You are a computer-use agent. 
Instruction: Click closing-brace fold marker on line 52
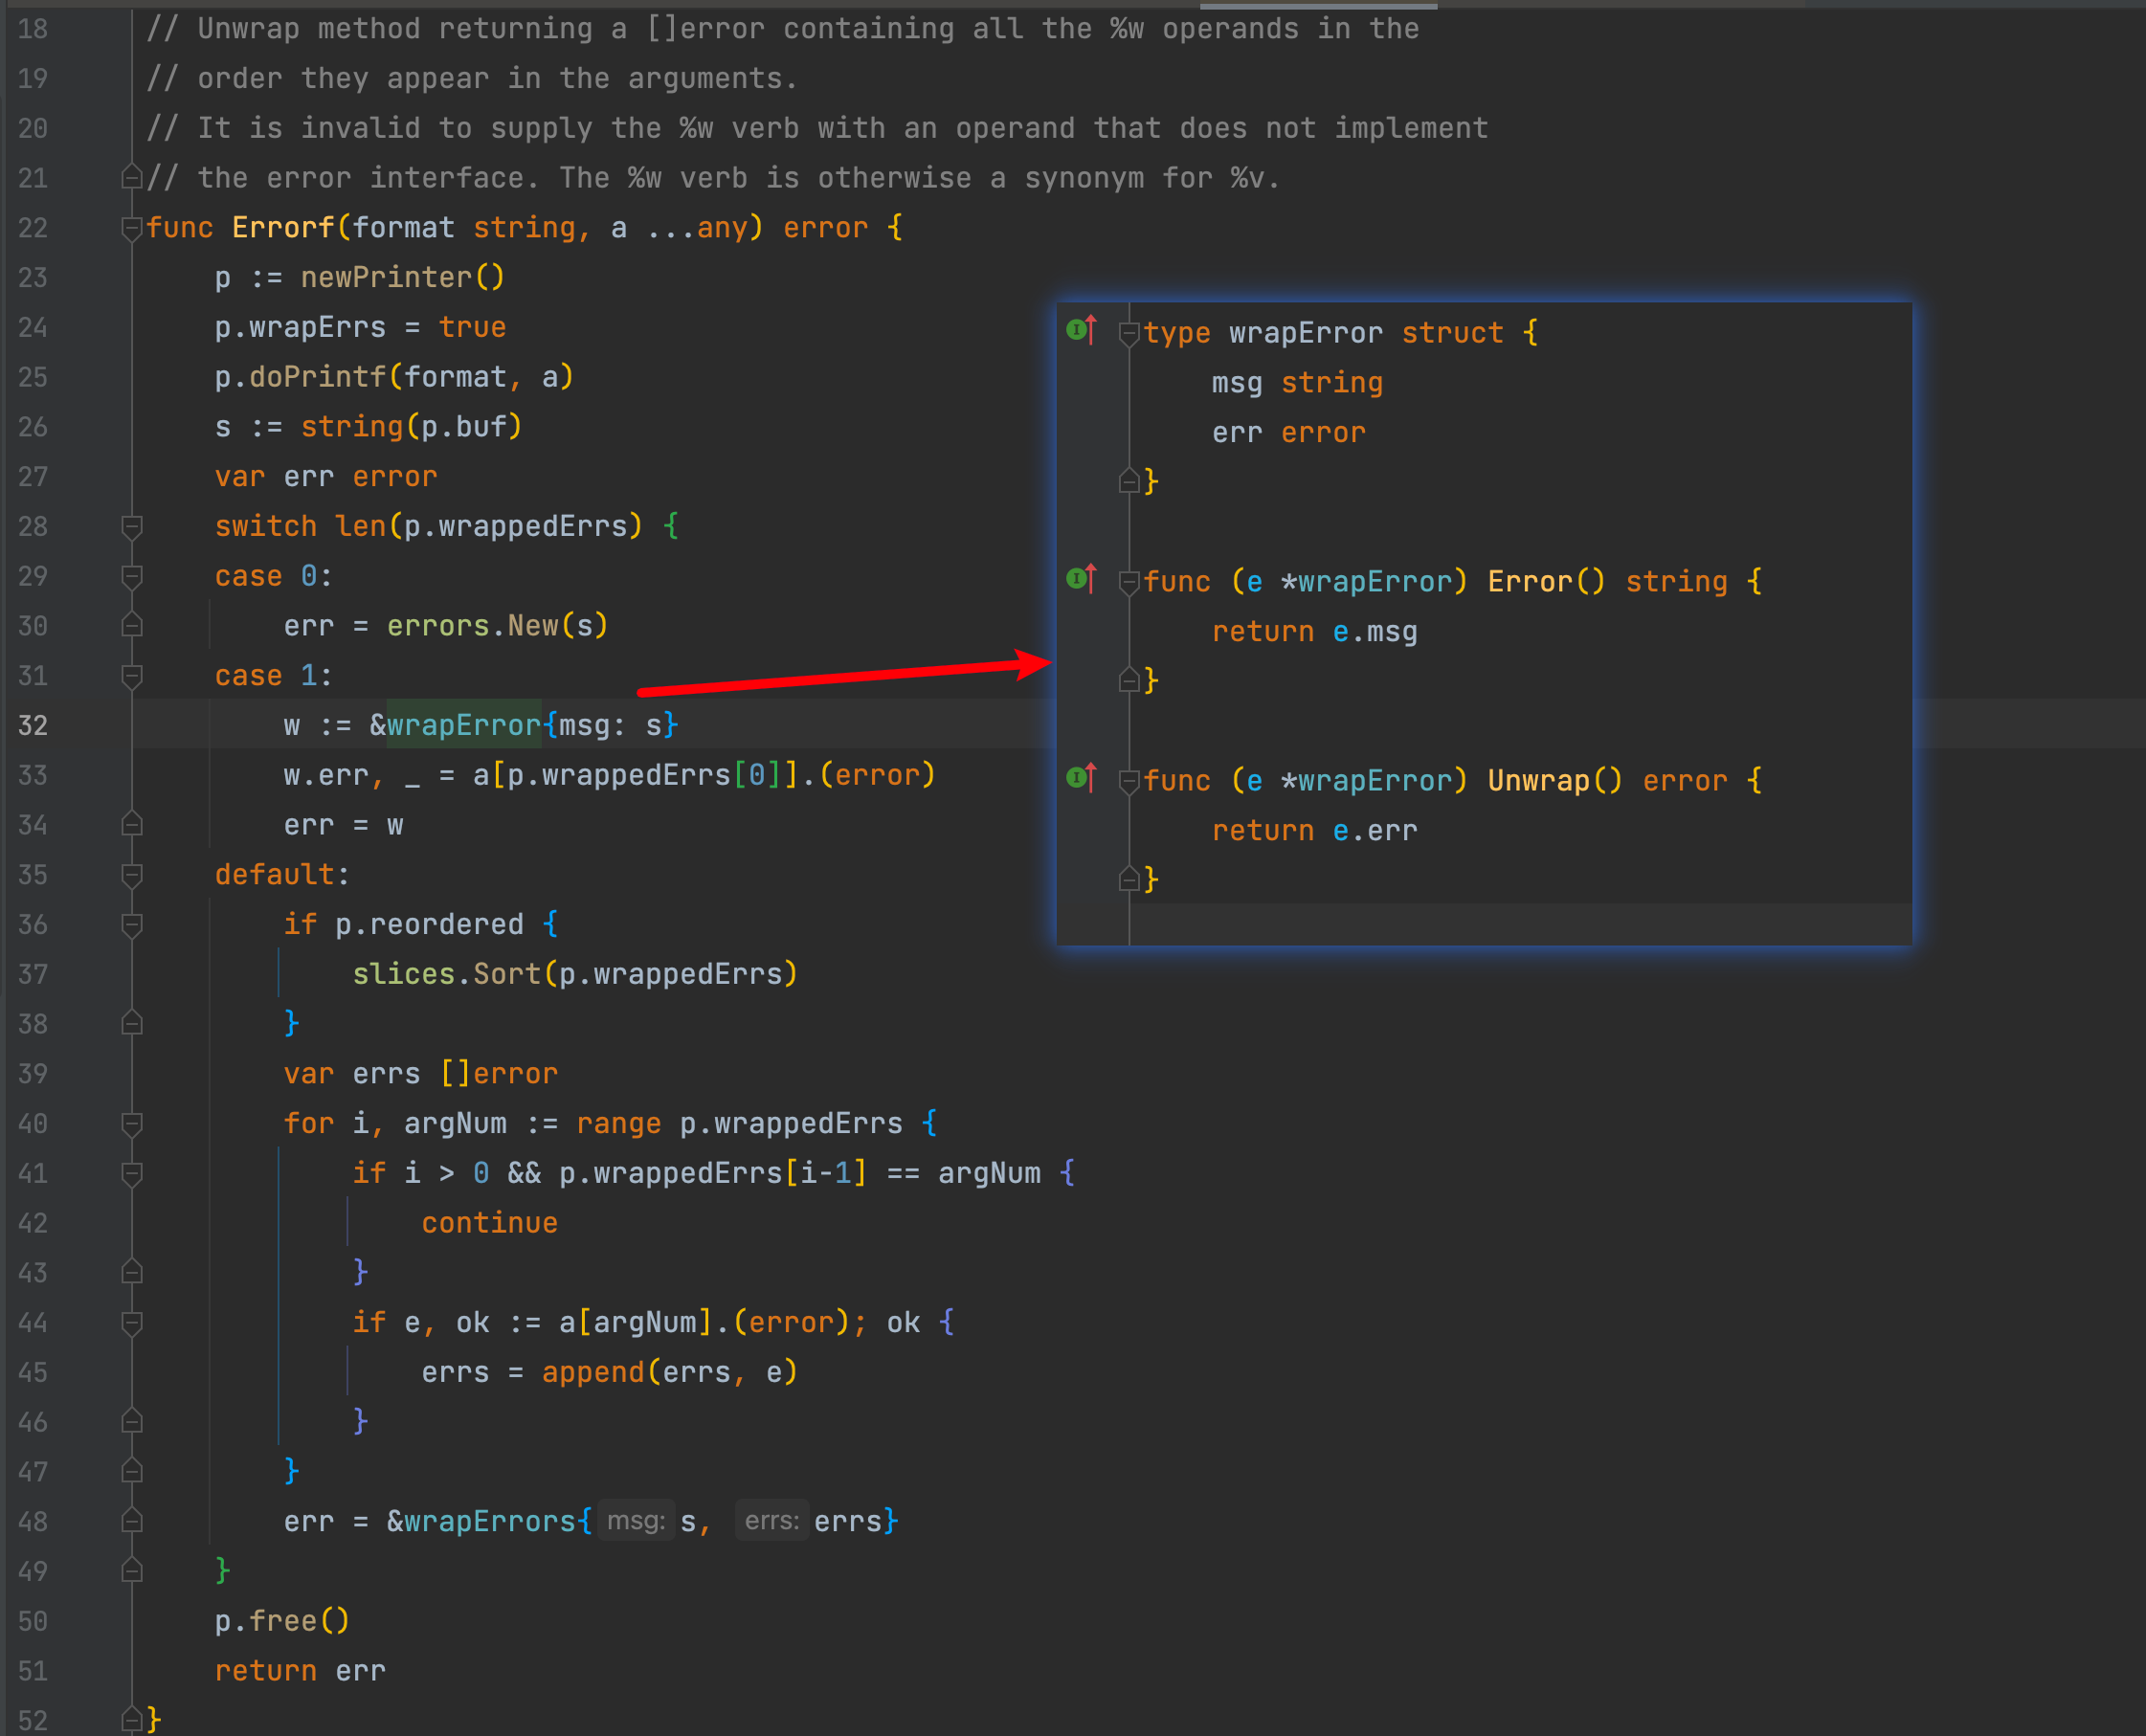point(131,1720)
